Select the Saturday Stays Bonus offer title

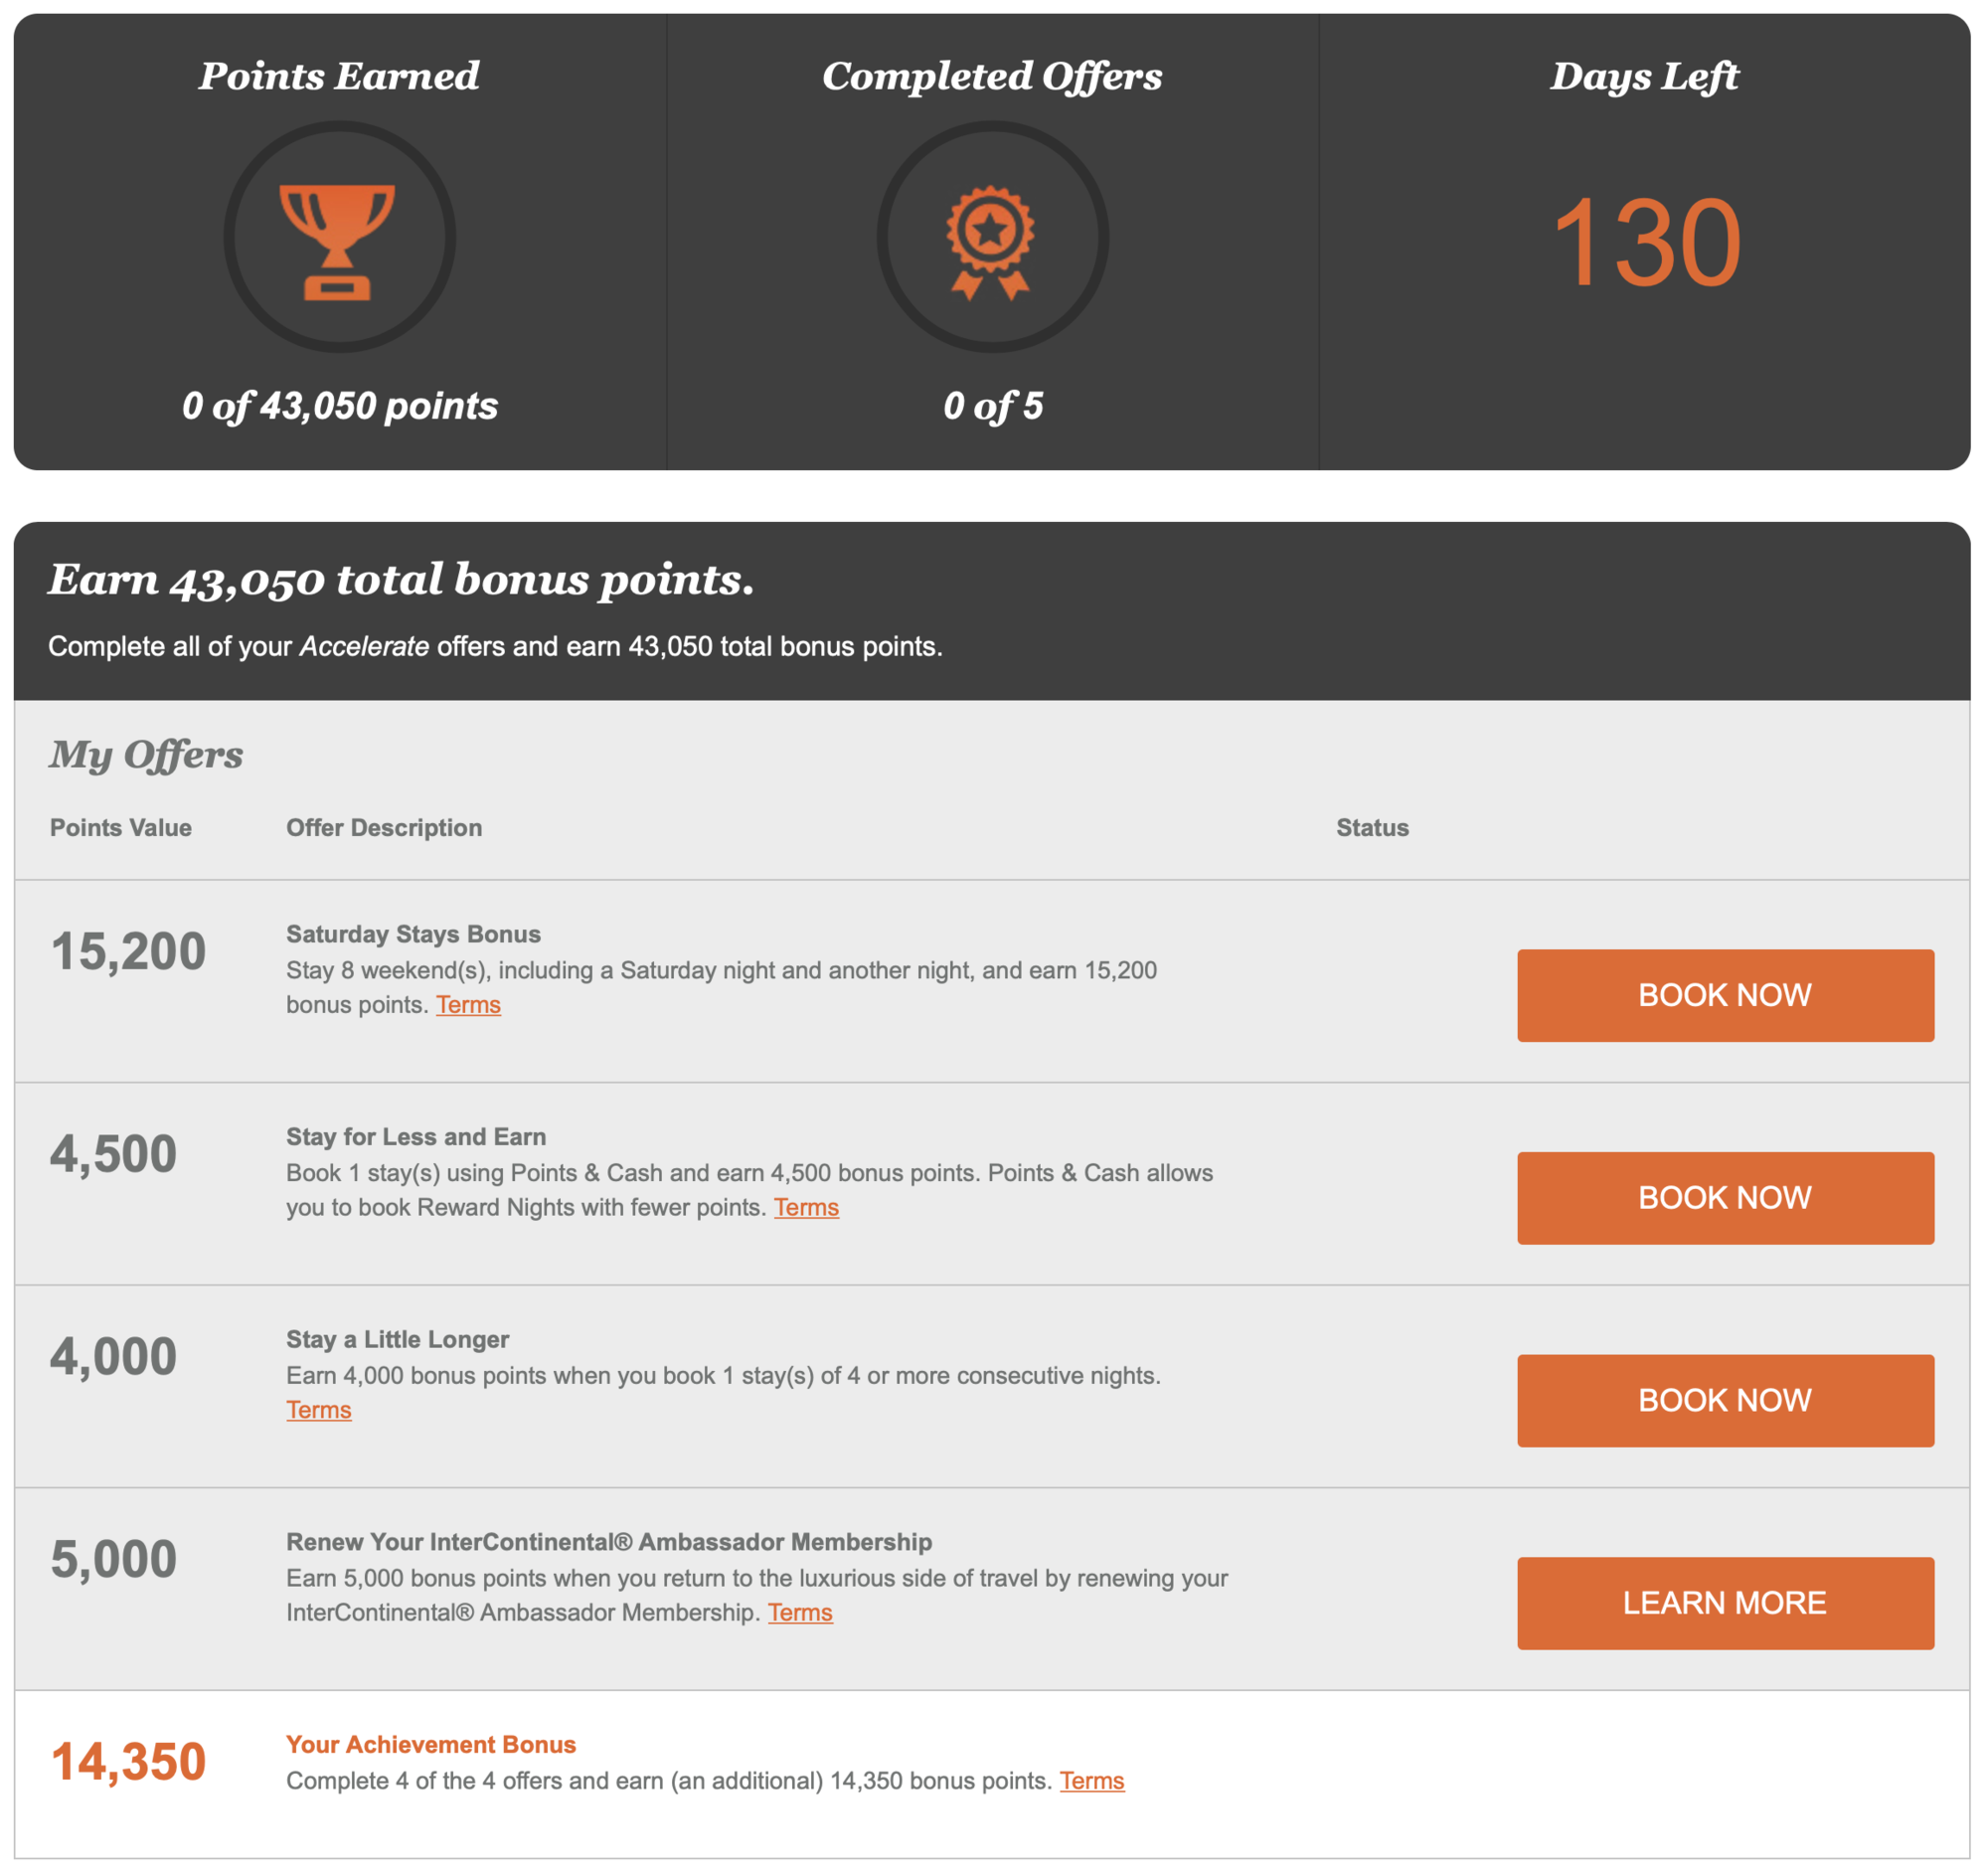pos(413,934)
